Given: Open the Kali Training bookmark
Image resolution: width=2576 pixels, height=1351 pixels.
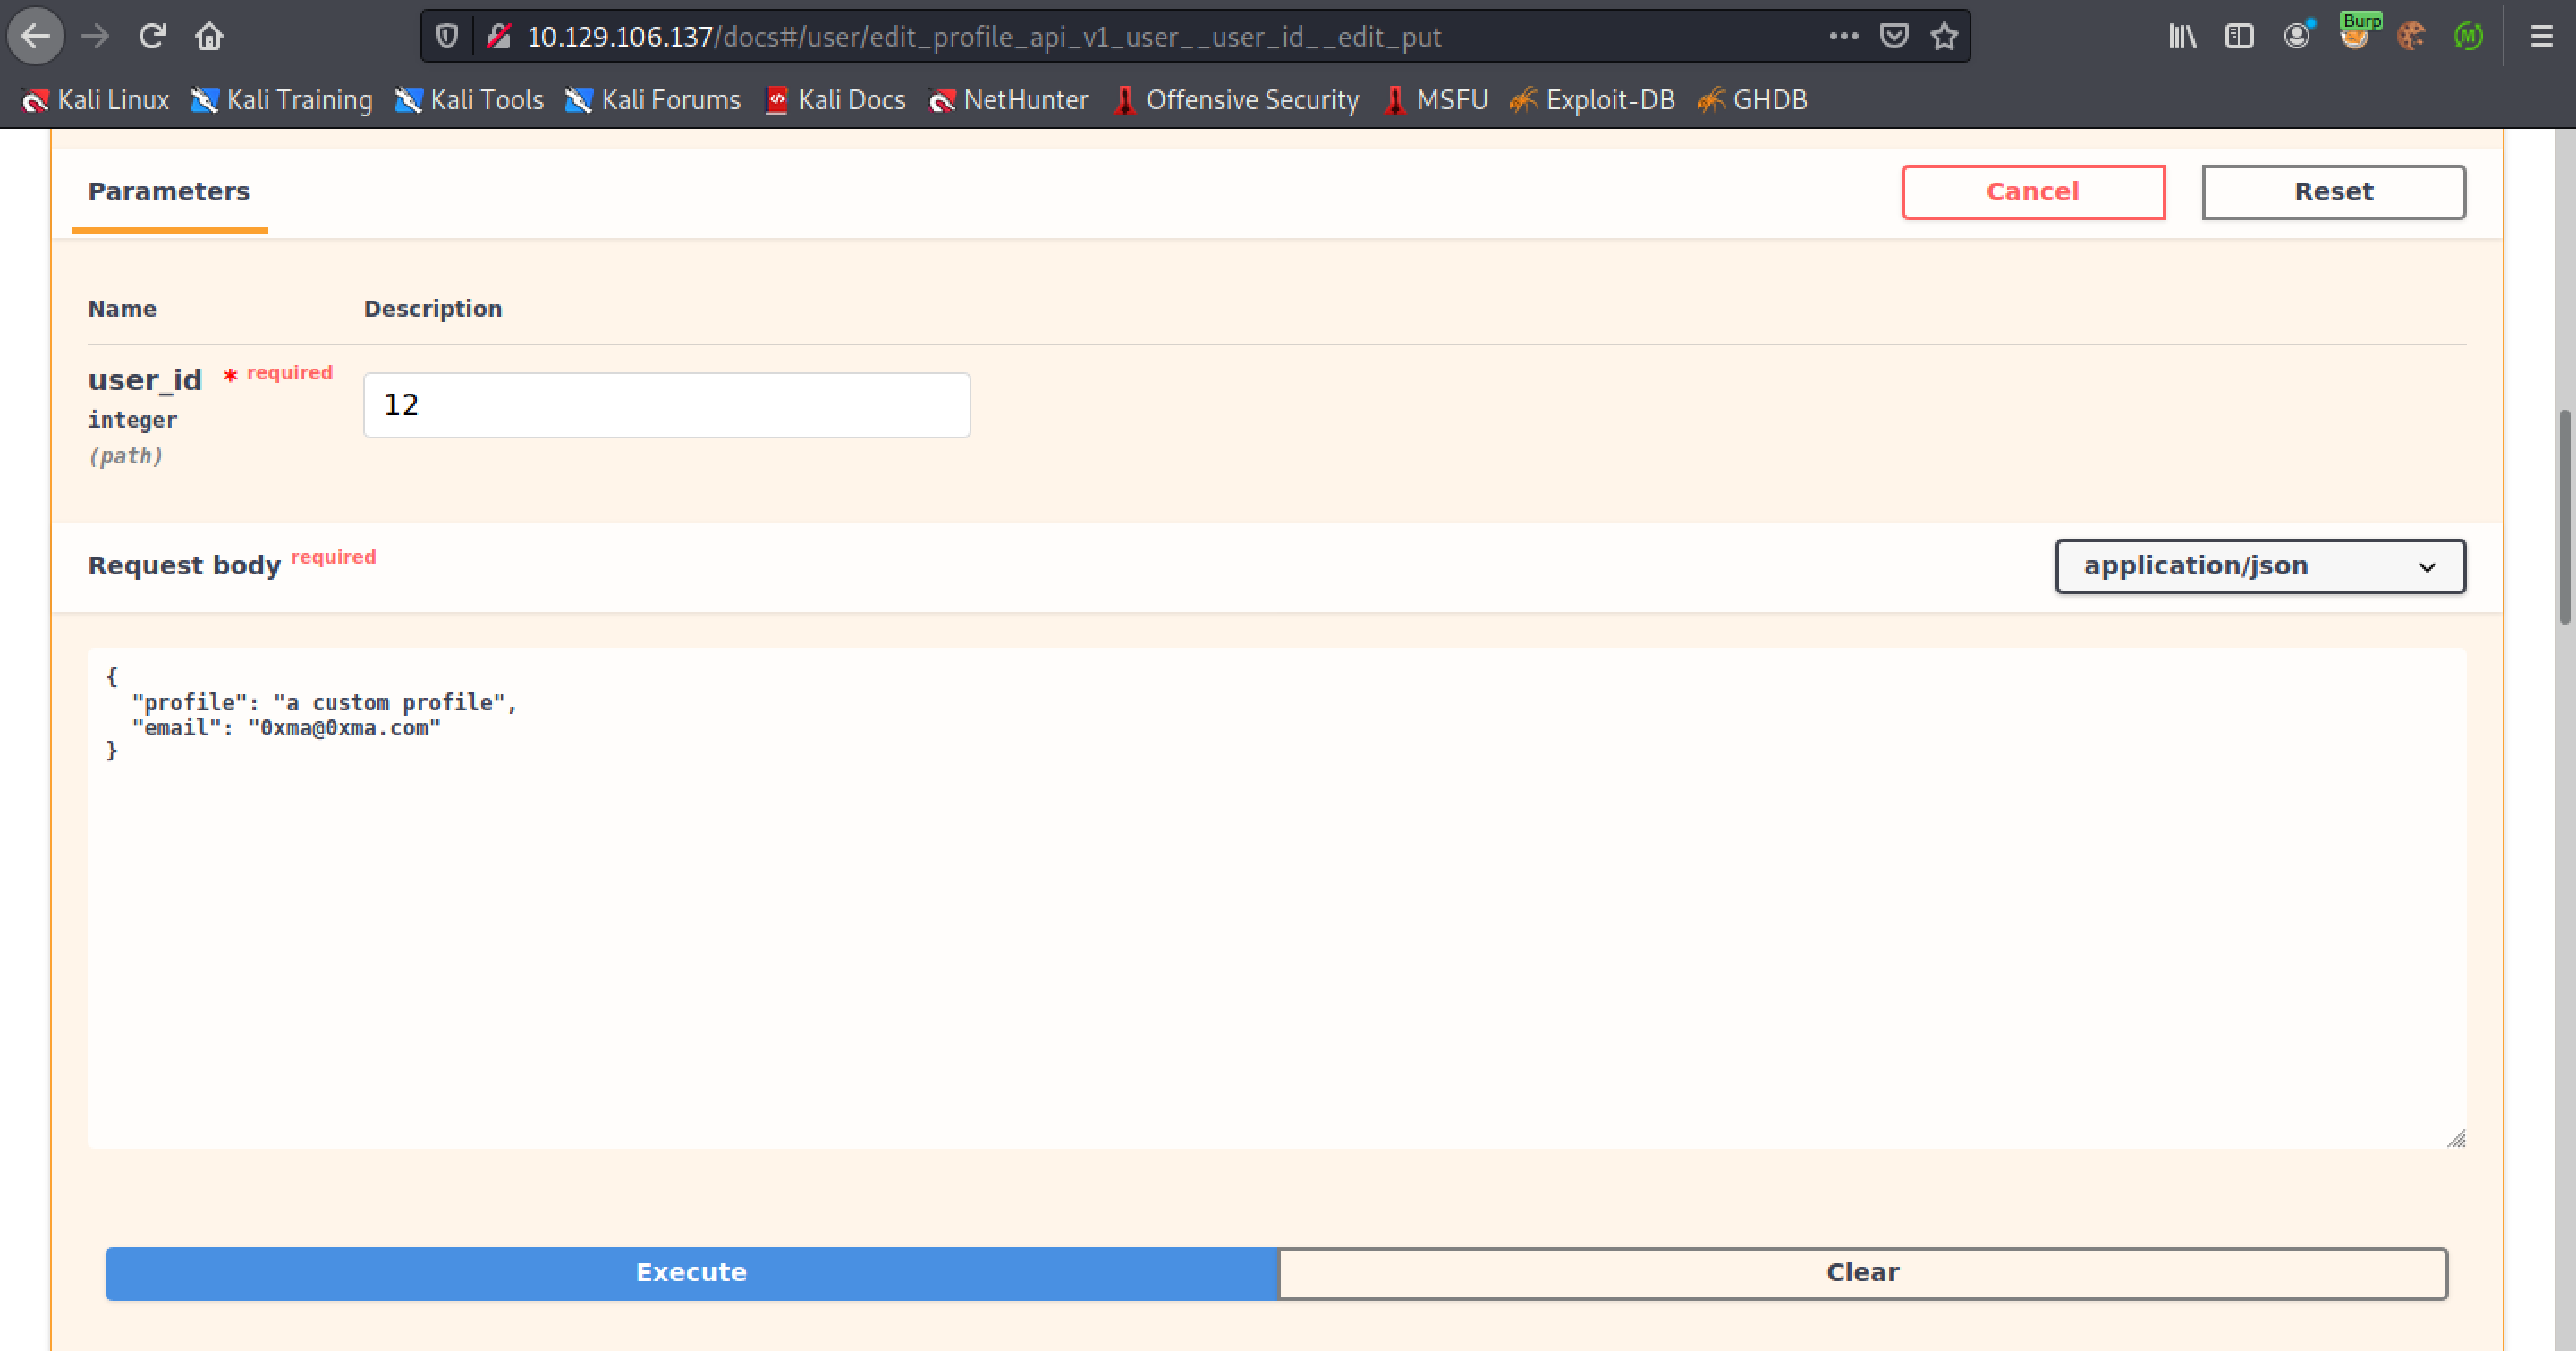Looking at the screenshot, I should coord(282,100).
